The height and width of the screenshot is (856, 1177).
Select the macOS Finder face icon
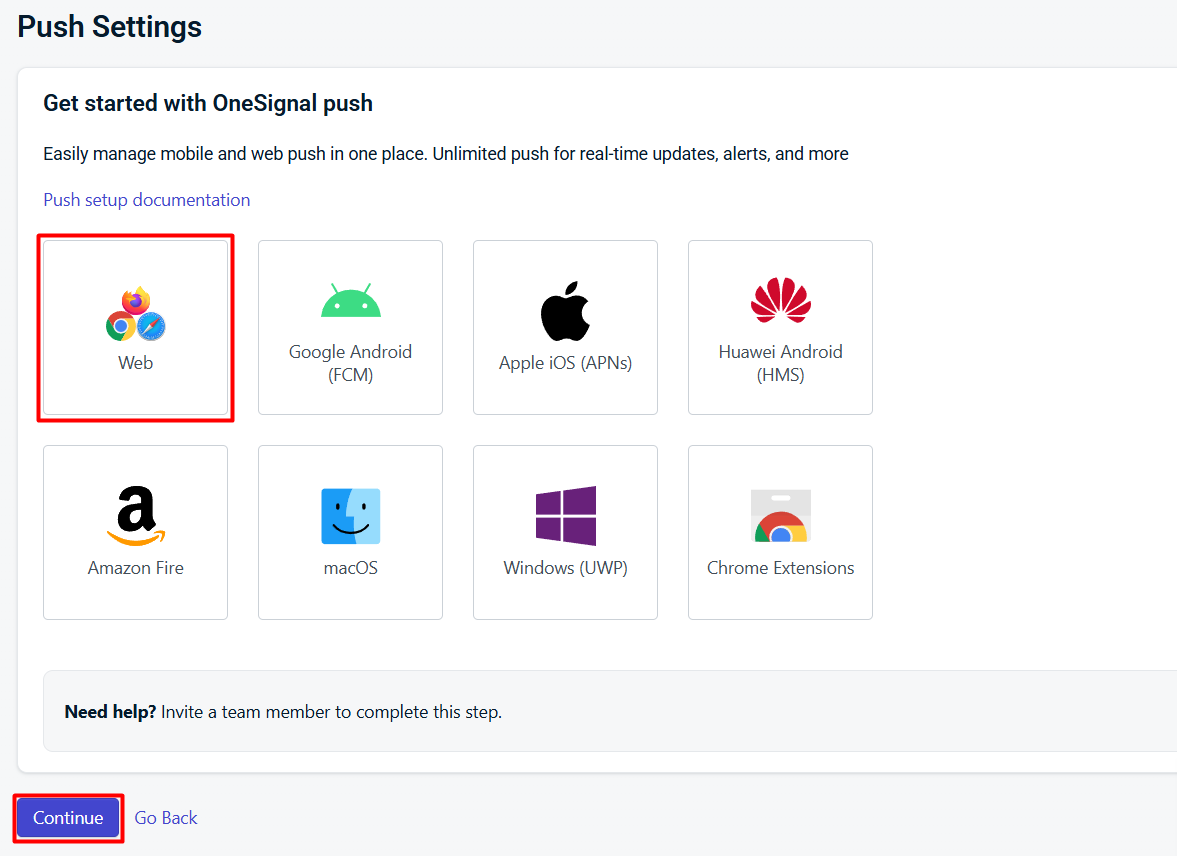coord(351,516)
